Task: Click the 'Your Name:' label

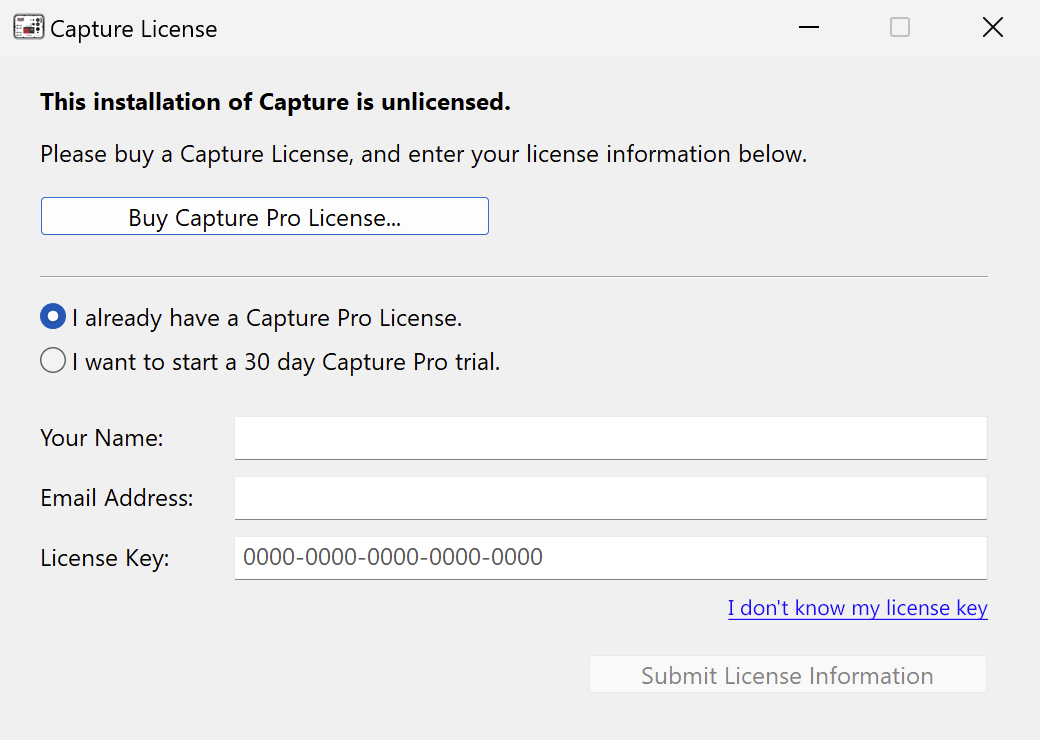Action: tap(101, 438)
